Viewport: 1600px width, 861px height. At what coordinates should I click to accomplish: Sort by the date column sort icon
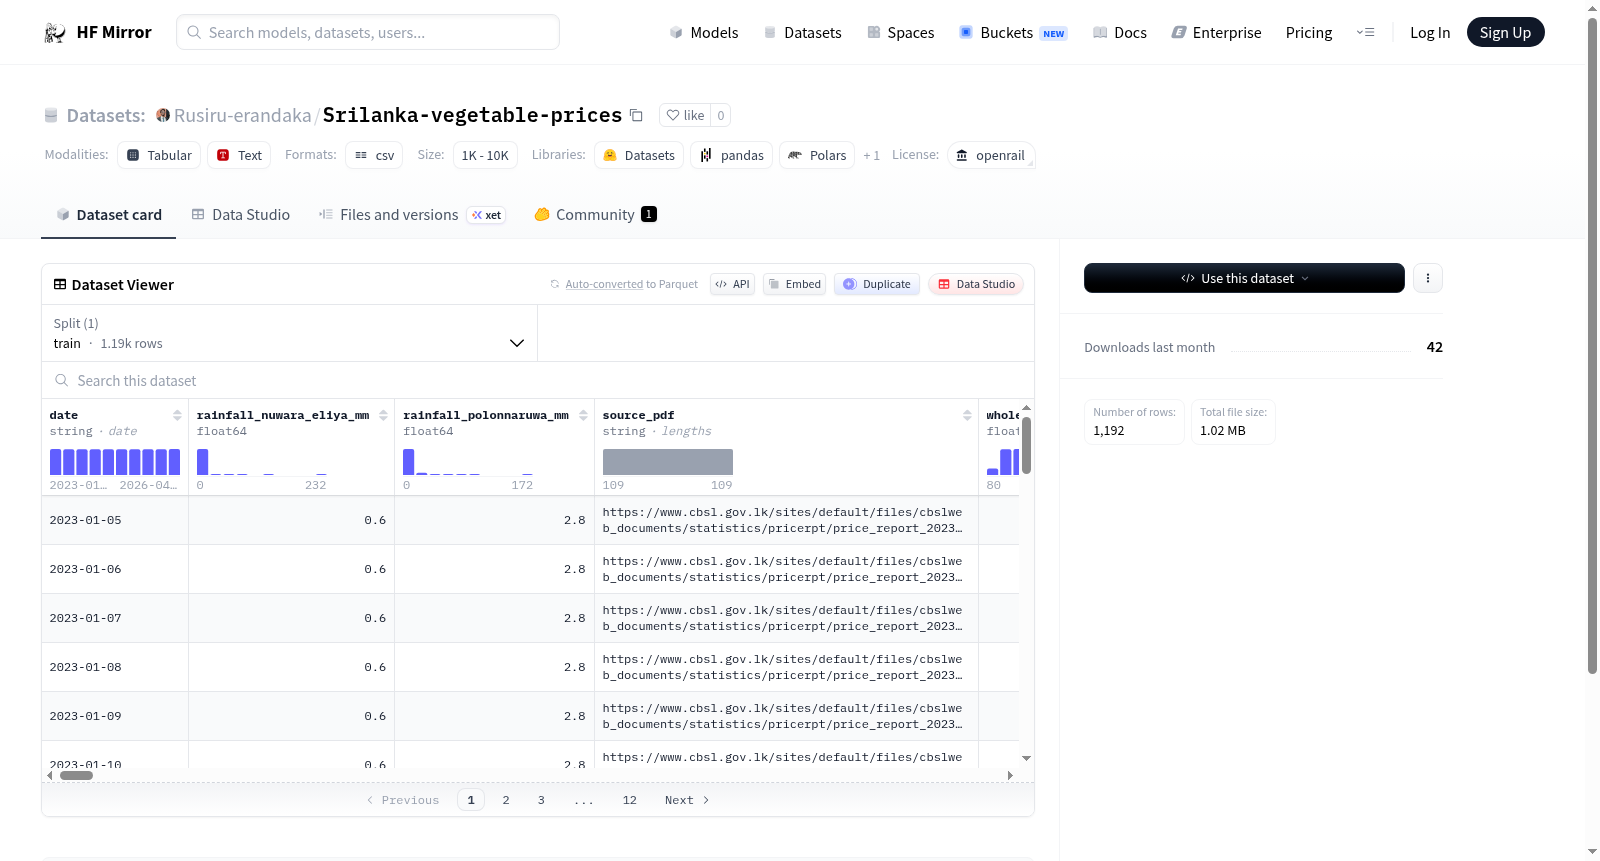point(177,415)
